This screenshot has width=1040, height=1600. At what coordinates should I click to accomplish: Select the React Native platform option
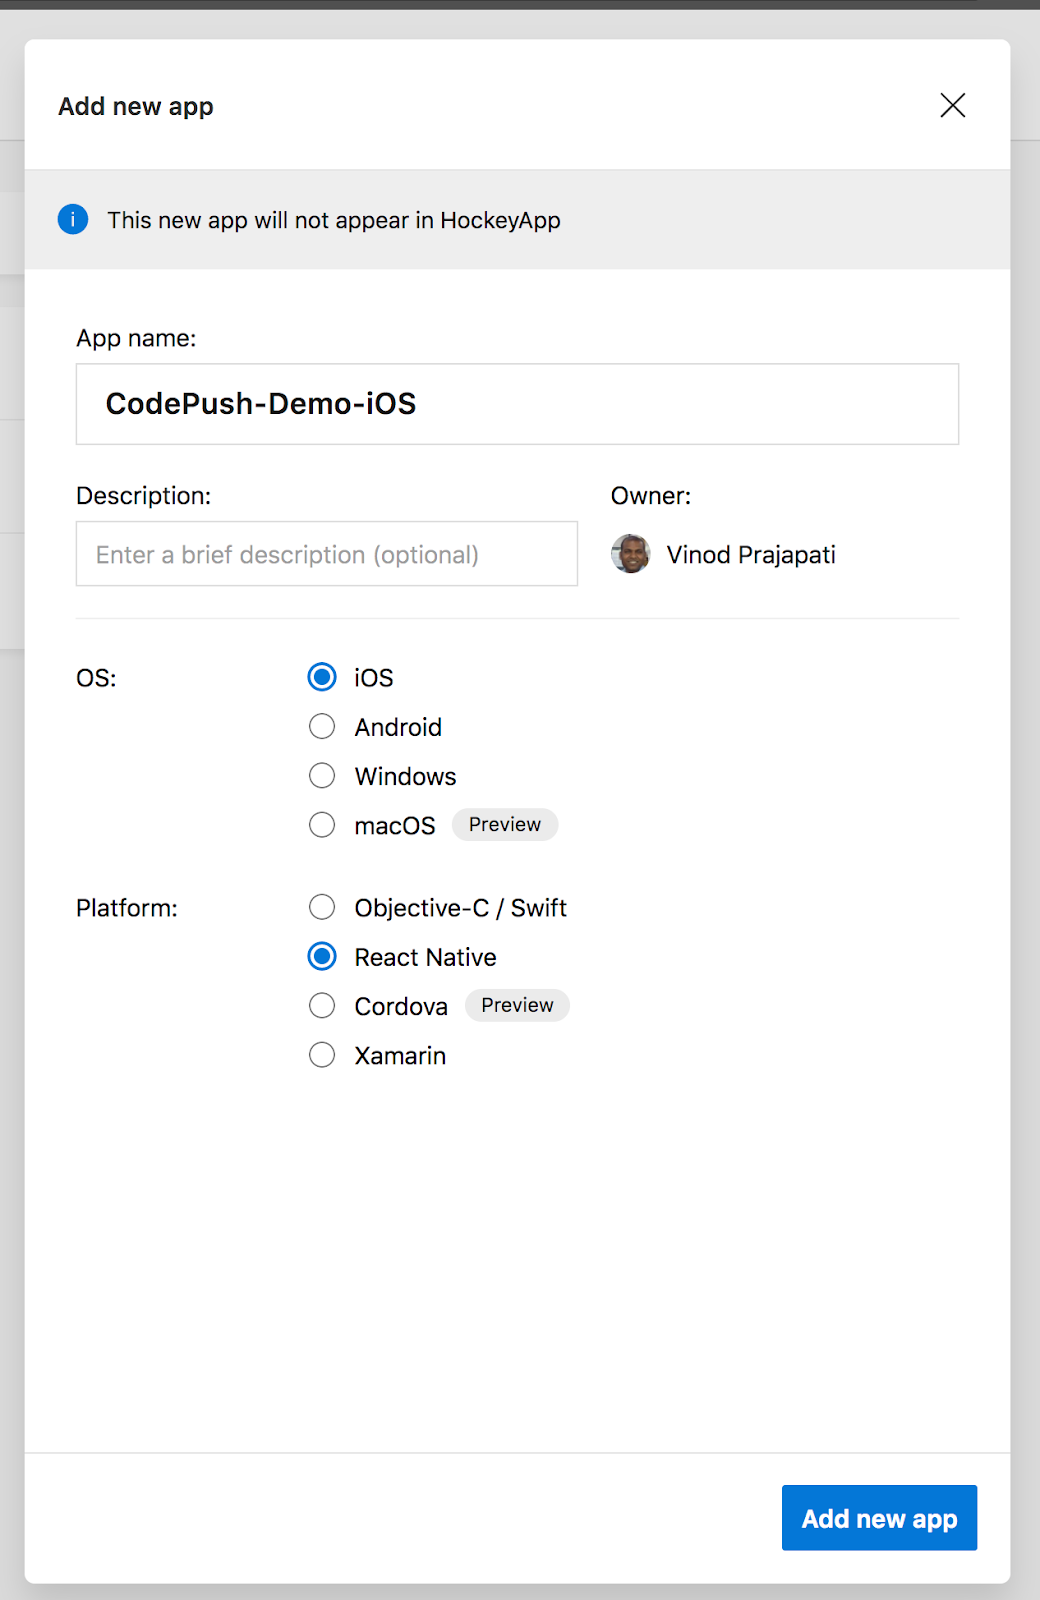322,957
